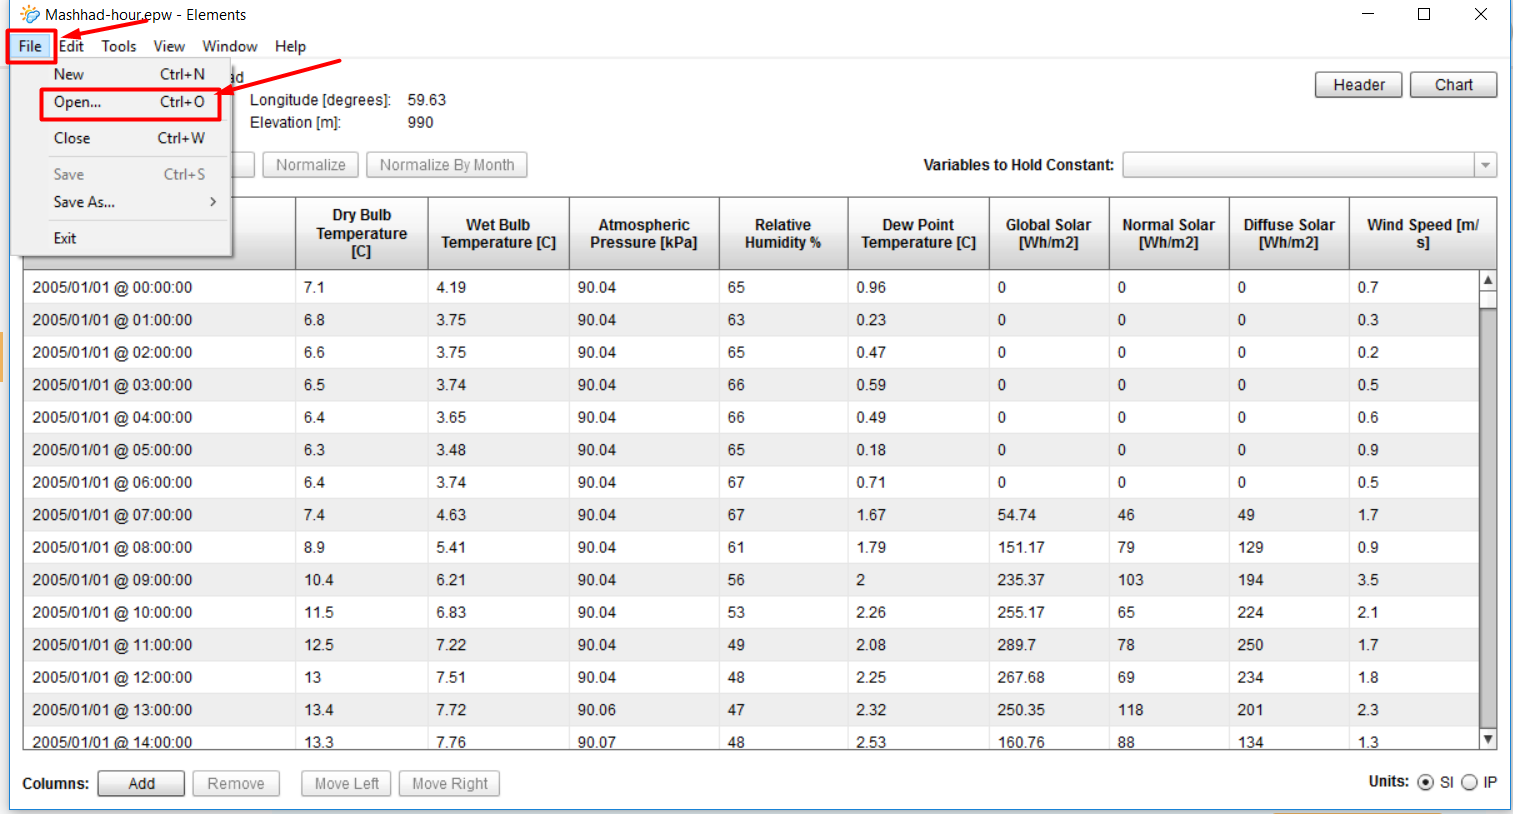
Task: Select the Wet Bulb Temperature column header
Action: point(498,233)
